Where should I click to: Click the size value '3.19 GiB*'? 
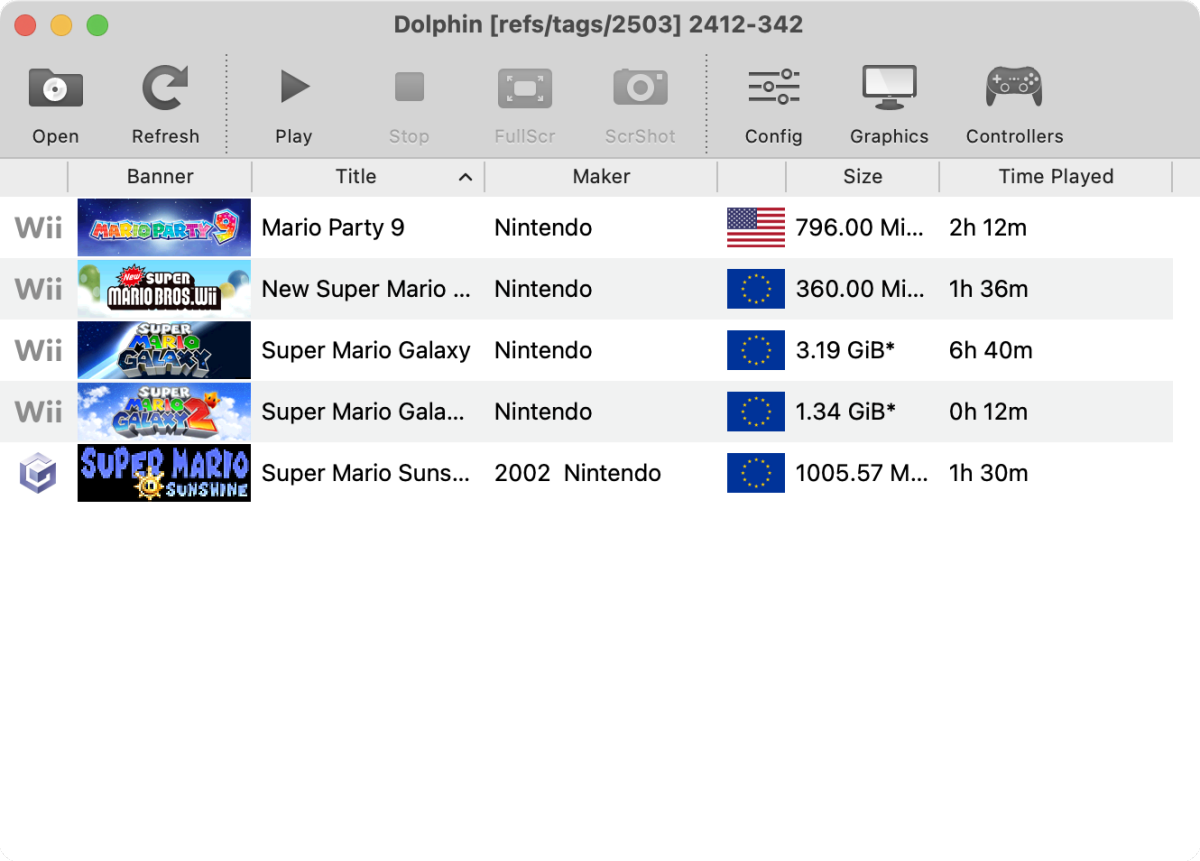[845, 351]
